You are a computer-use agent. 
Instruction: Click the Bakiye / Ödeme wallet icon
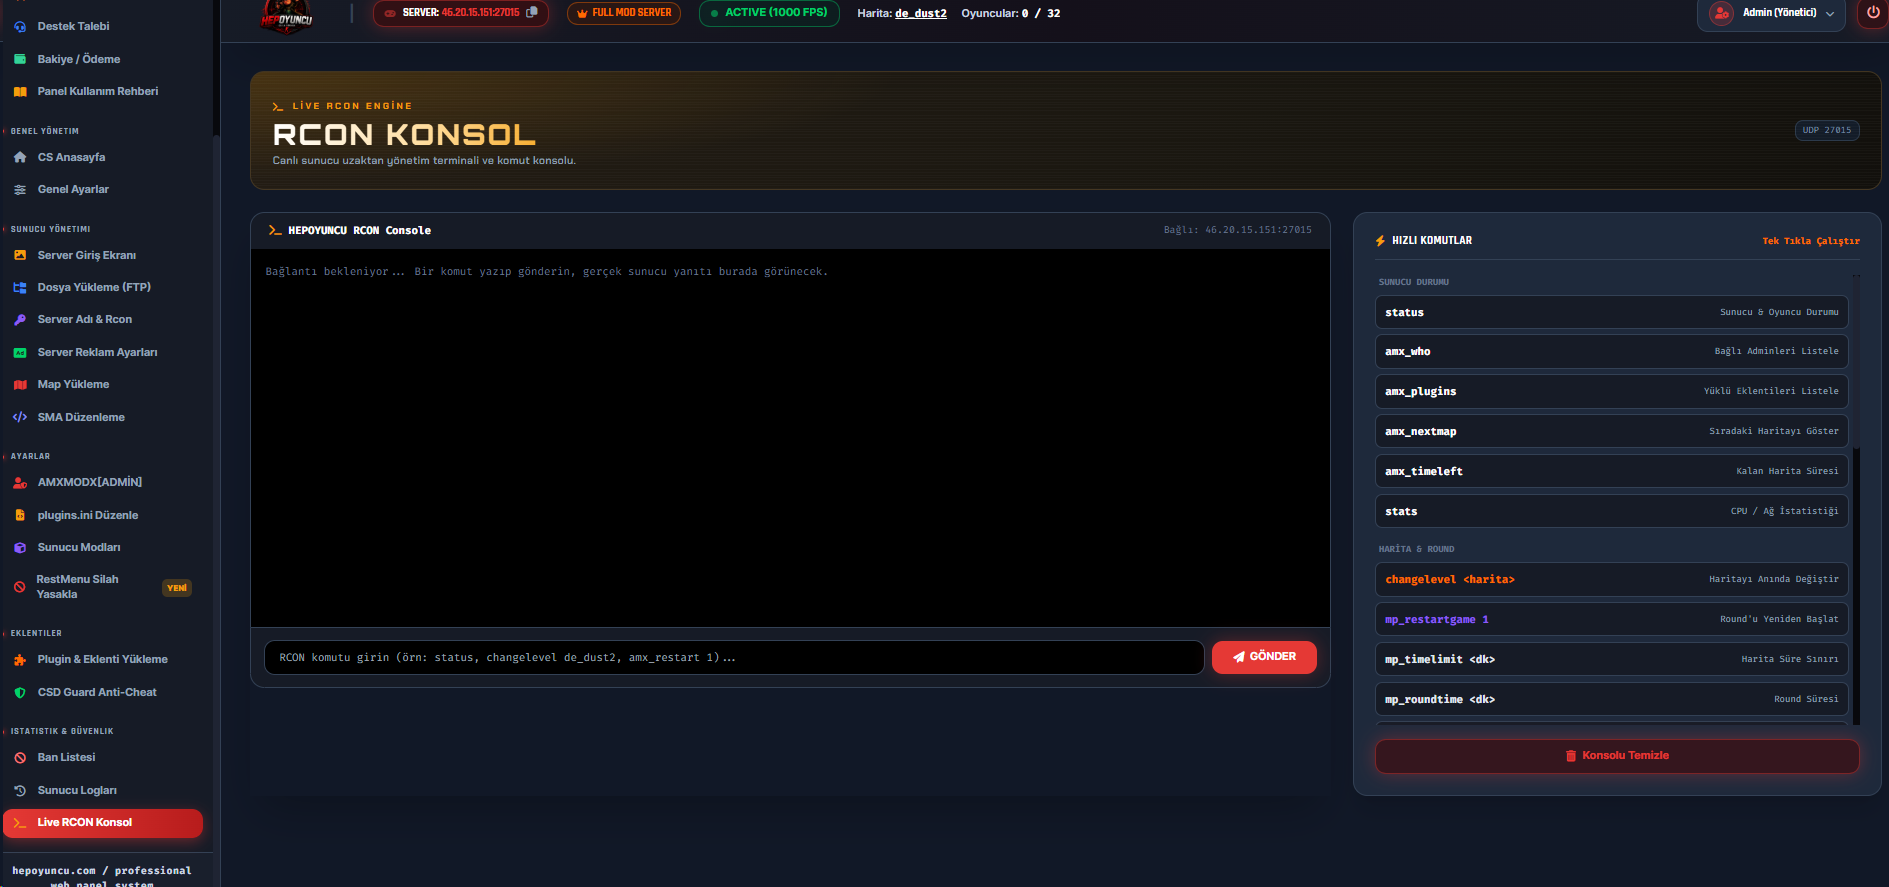pos(20,59)
